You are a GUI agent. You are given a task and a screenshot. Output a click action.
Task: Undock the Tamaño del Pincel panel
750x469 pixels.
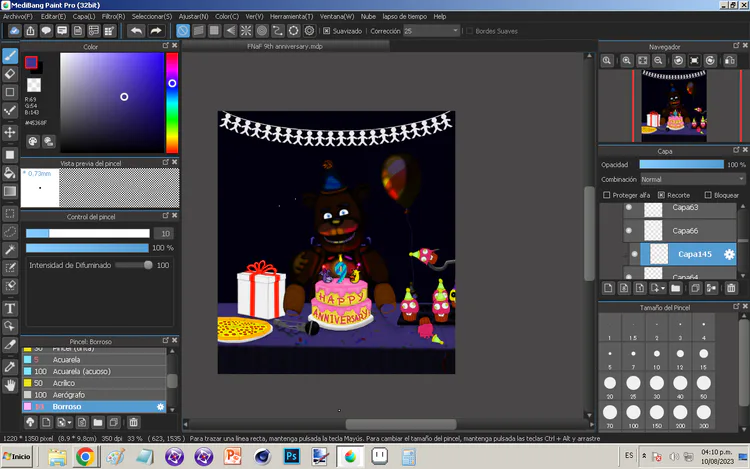click(x=736, y=306)
